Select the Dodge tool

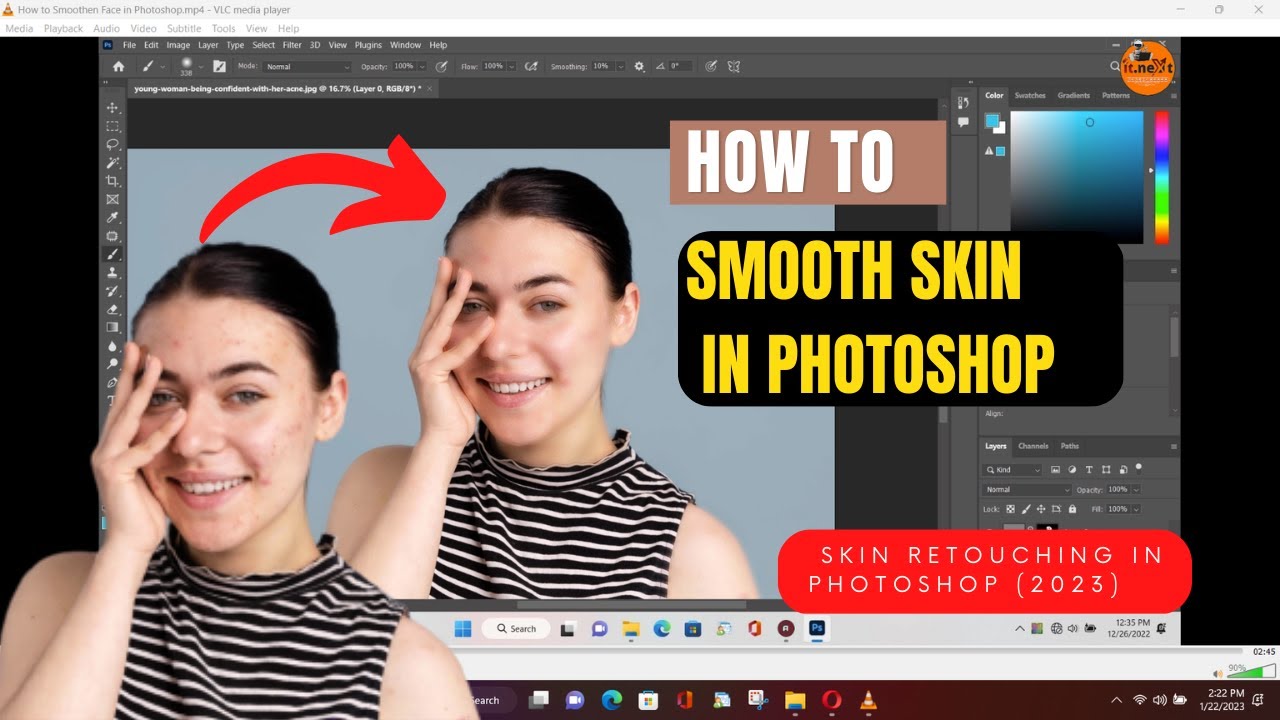tap(112, 364)
